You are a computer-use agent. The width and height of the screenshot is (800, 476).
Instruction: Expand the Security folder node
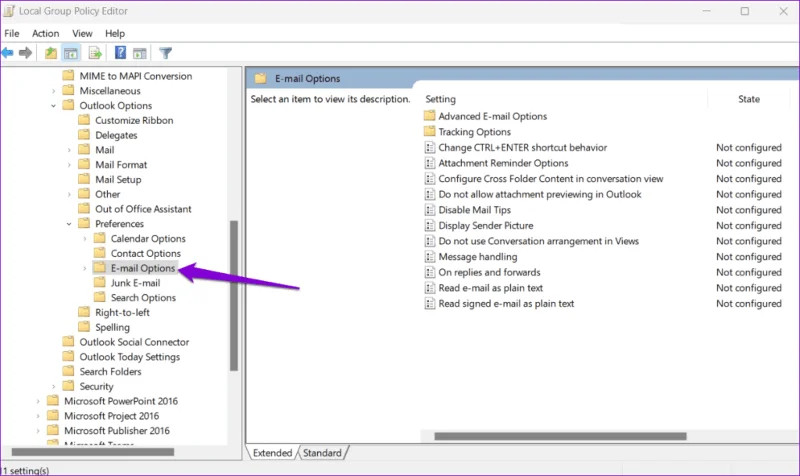54,387
